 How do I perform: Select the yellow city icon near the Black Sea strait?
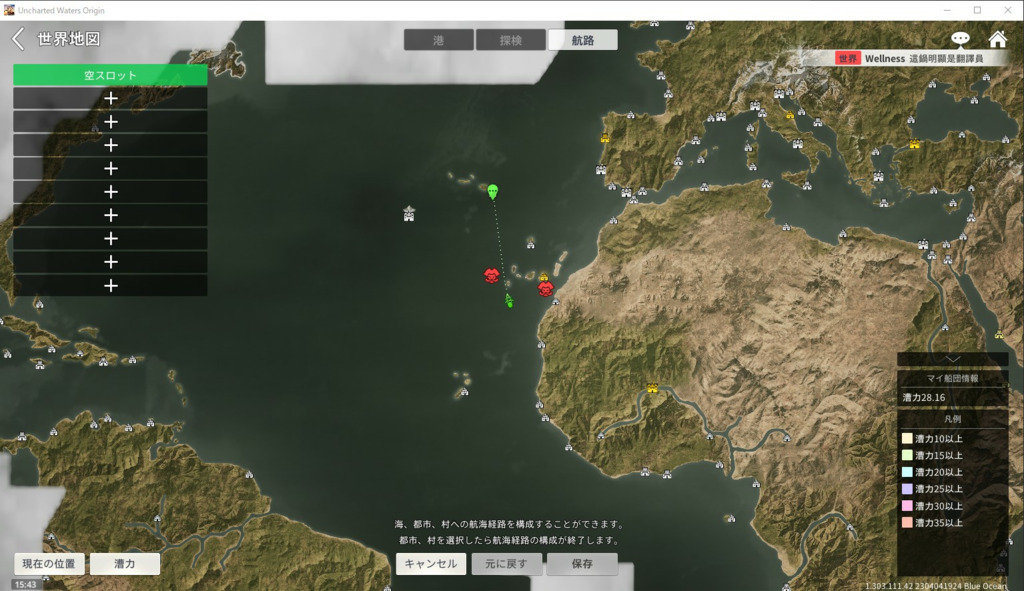(x=914, y=144)
